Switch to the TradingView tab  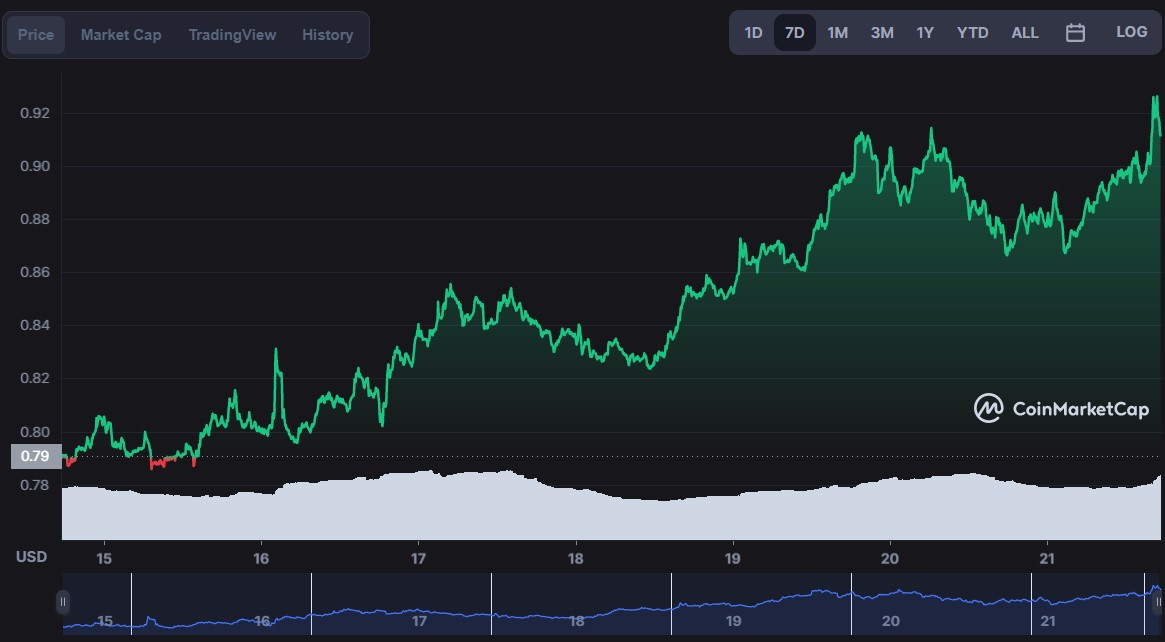pos(232,35)
